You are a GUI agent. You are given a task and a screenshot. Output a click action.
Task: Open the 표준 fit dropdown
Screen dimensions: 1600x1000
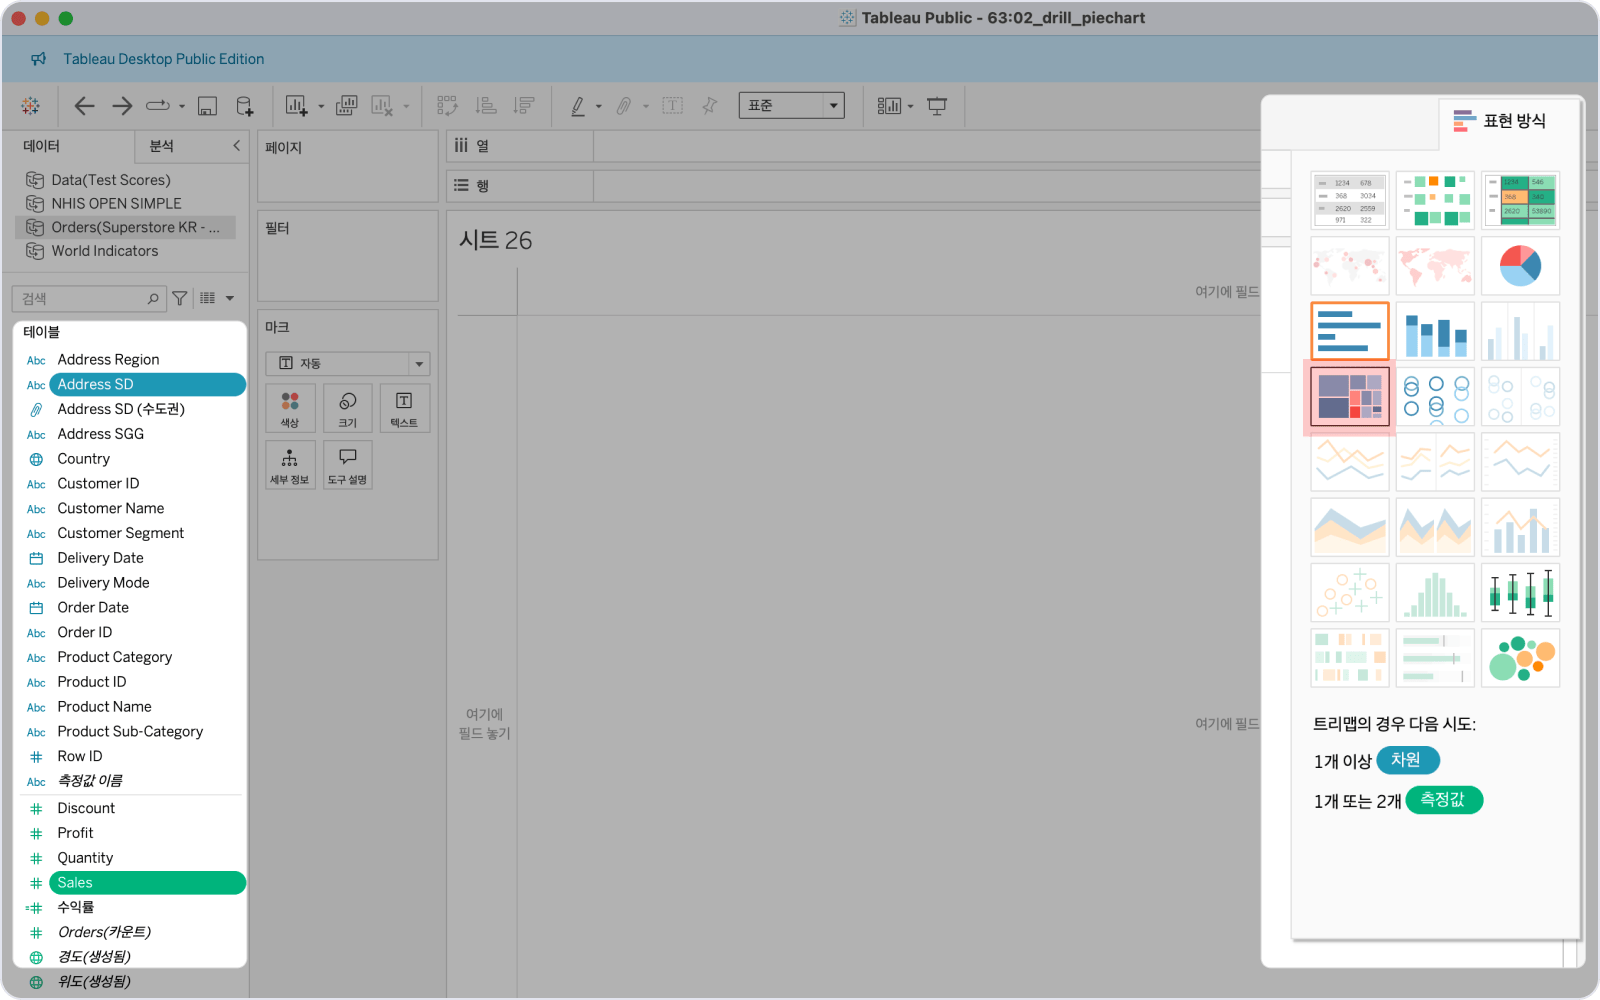[x=792, y=105]
